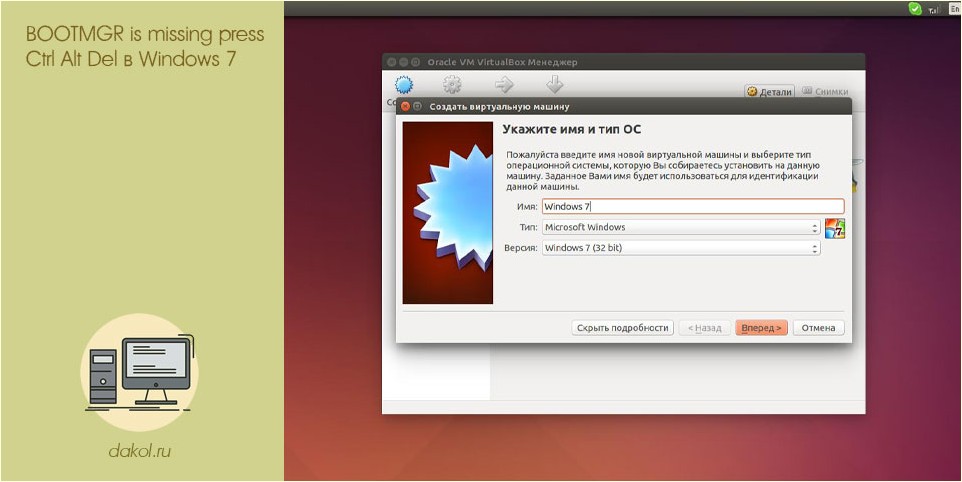This screenshot has height=482, width=962.
Task: Click the New (Создать) machine toolbar icon
Action: point(404,85)
